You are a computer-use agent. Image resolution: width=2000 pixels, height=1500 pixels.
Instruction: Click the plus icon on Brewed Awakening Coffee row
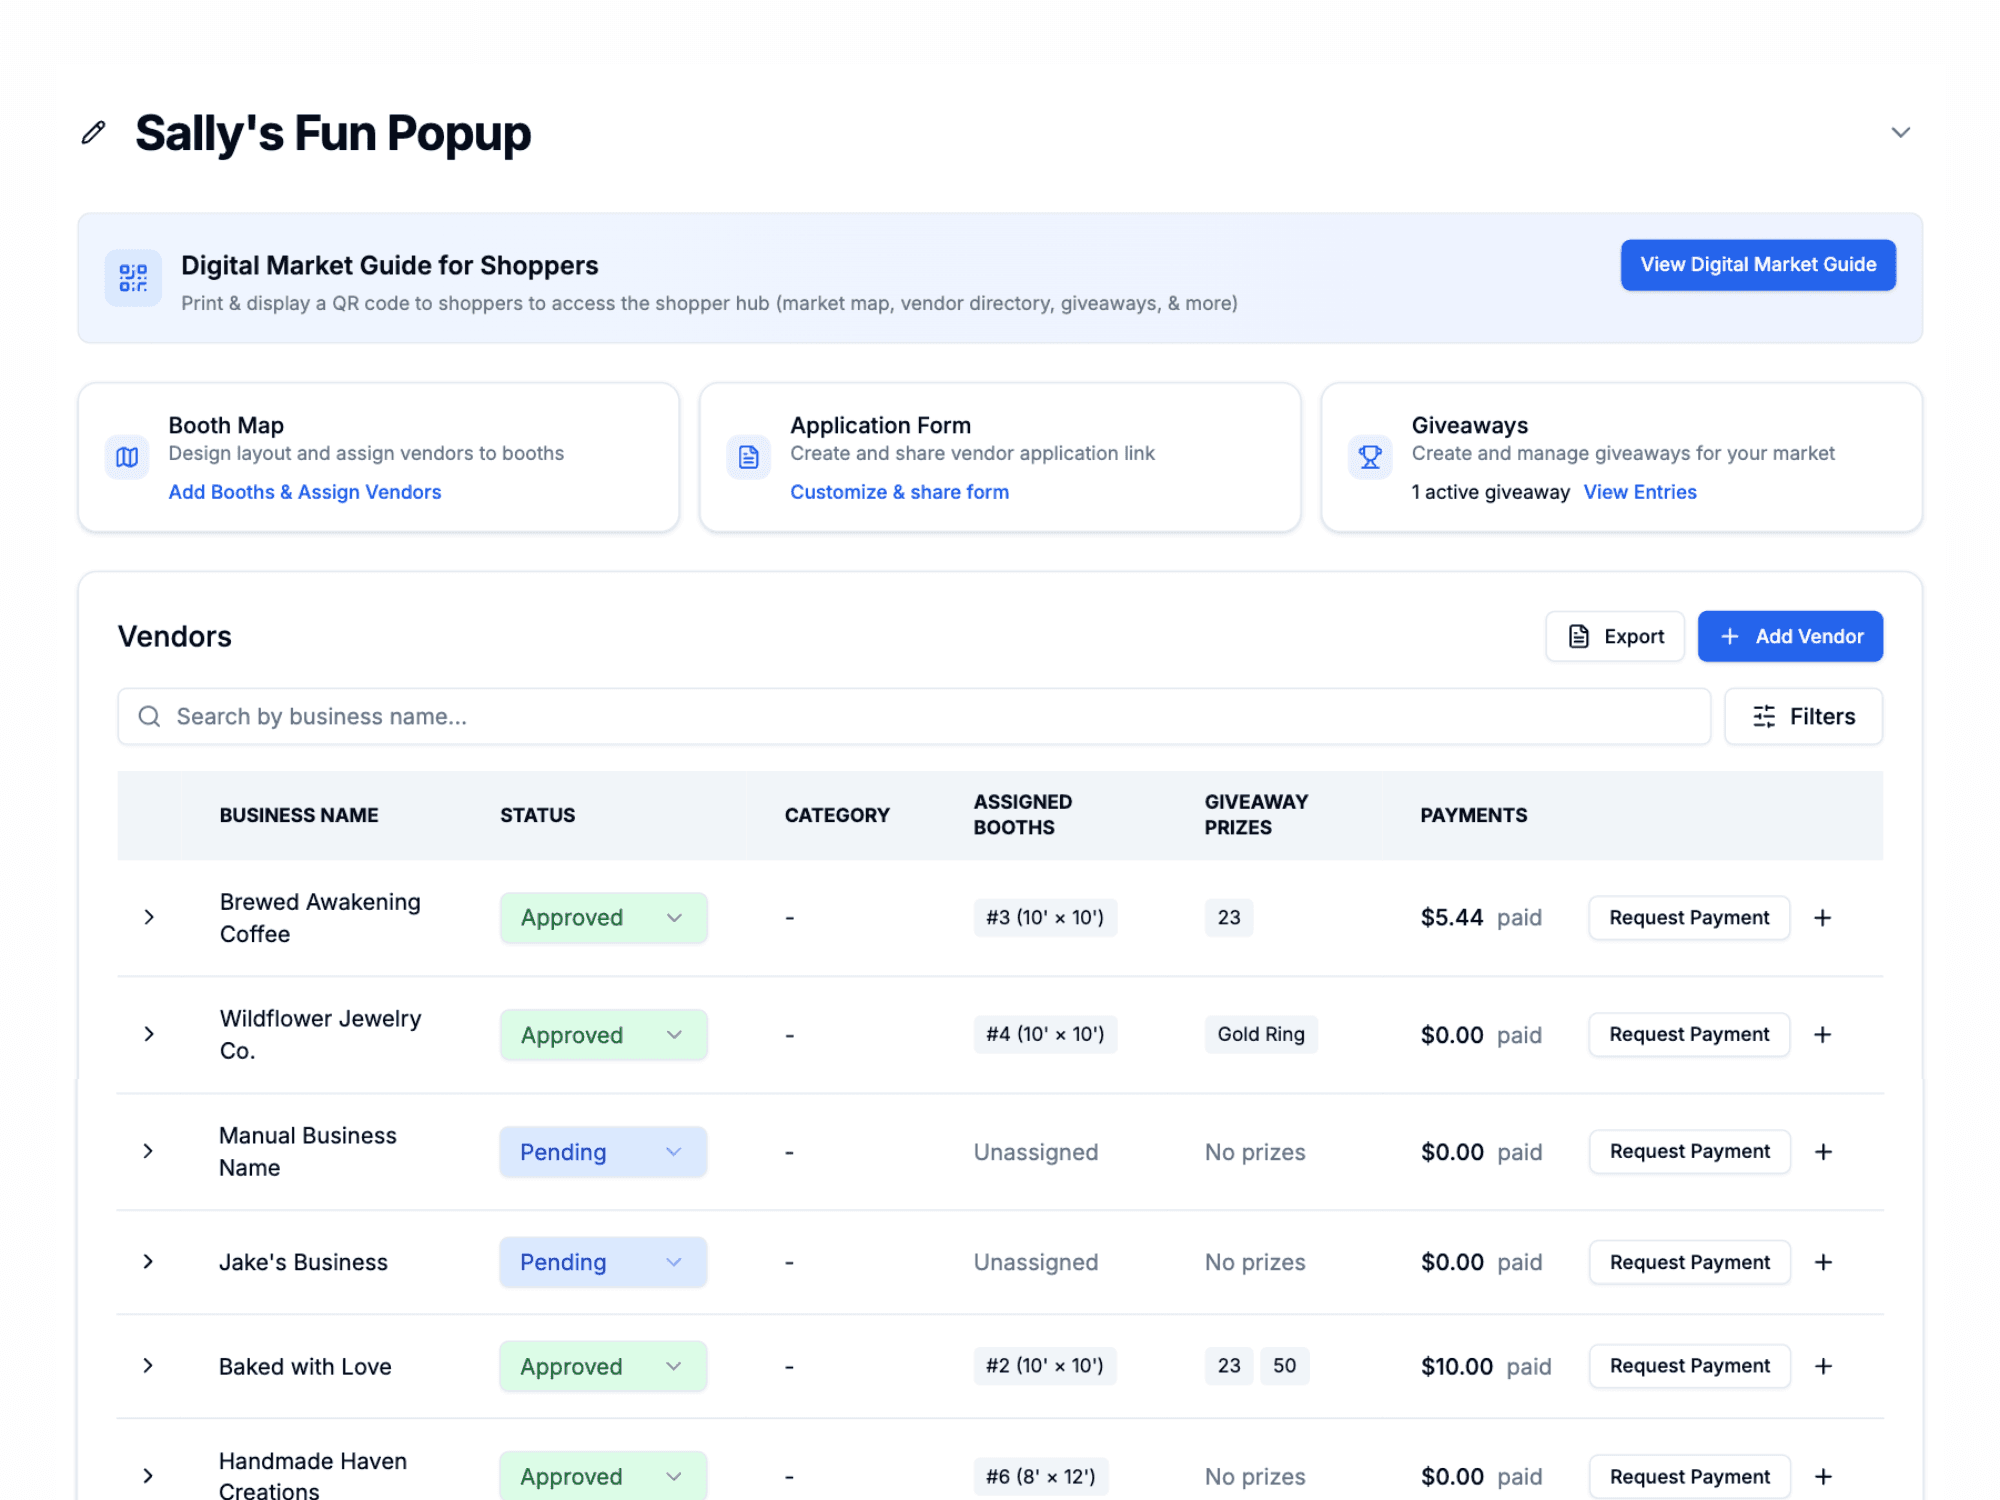pos(1823,918)
